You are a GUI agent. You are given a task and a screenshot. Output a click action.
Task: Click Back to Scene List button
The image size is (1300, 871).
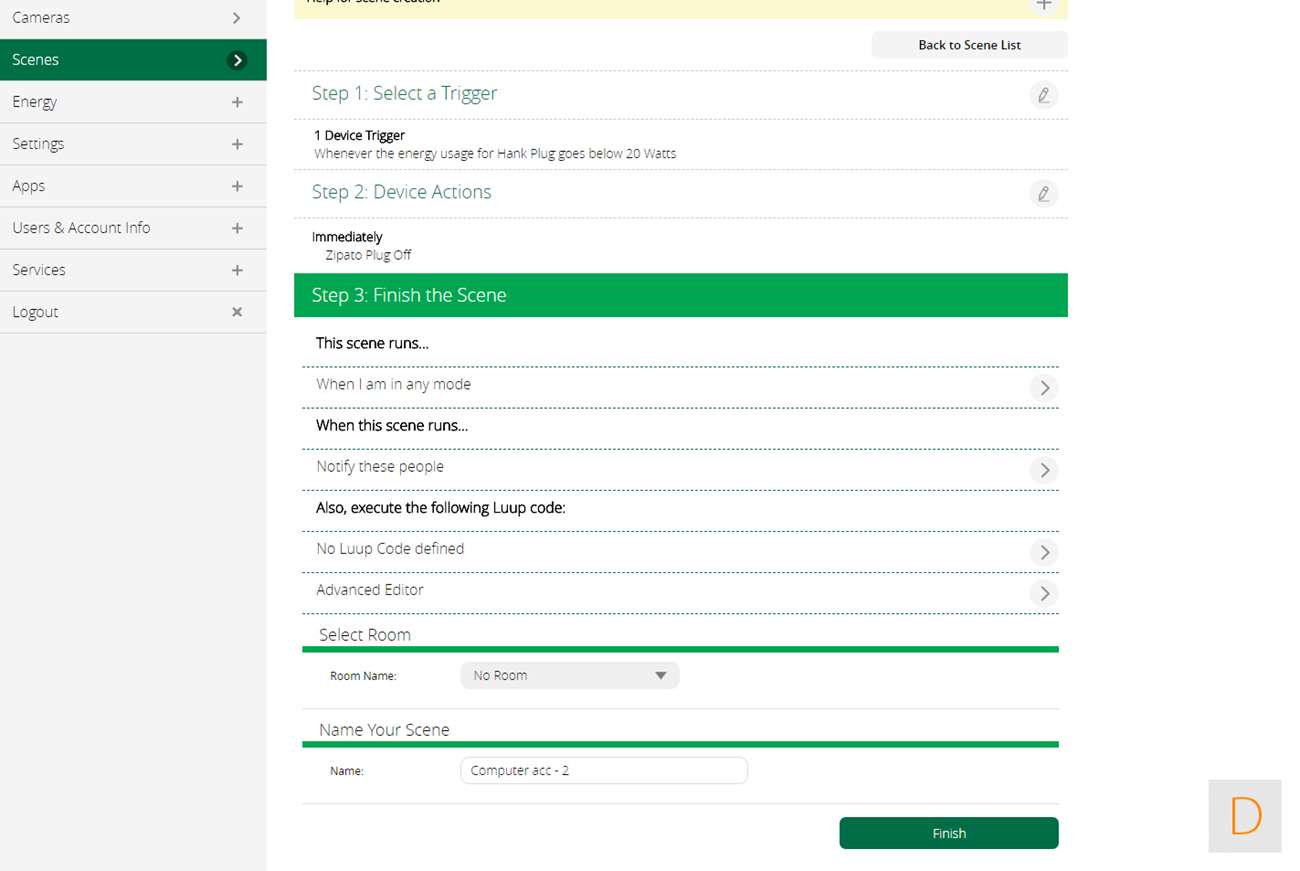969,45
